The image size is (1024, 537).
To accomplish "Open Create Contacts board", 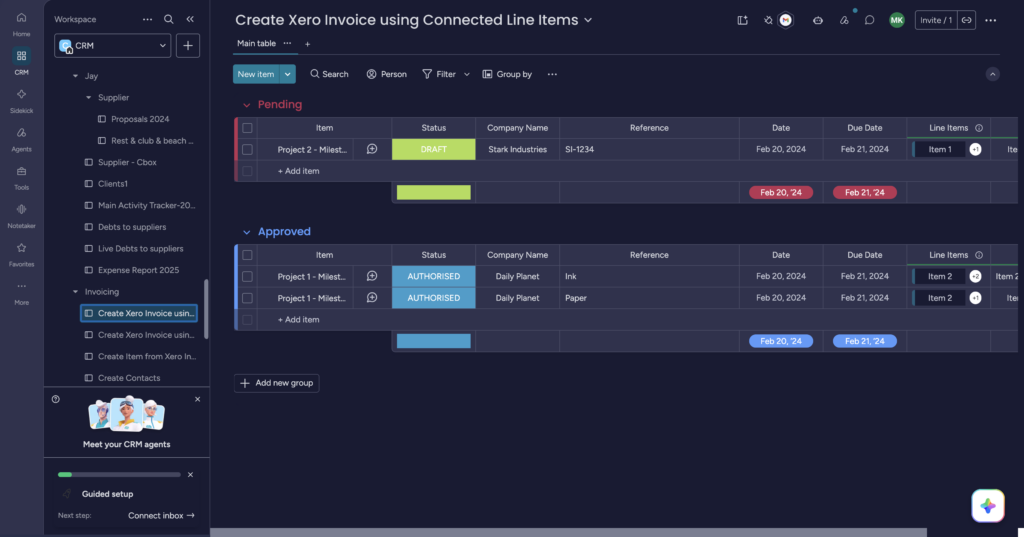I will [x=129, y=378].
